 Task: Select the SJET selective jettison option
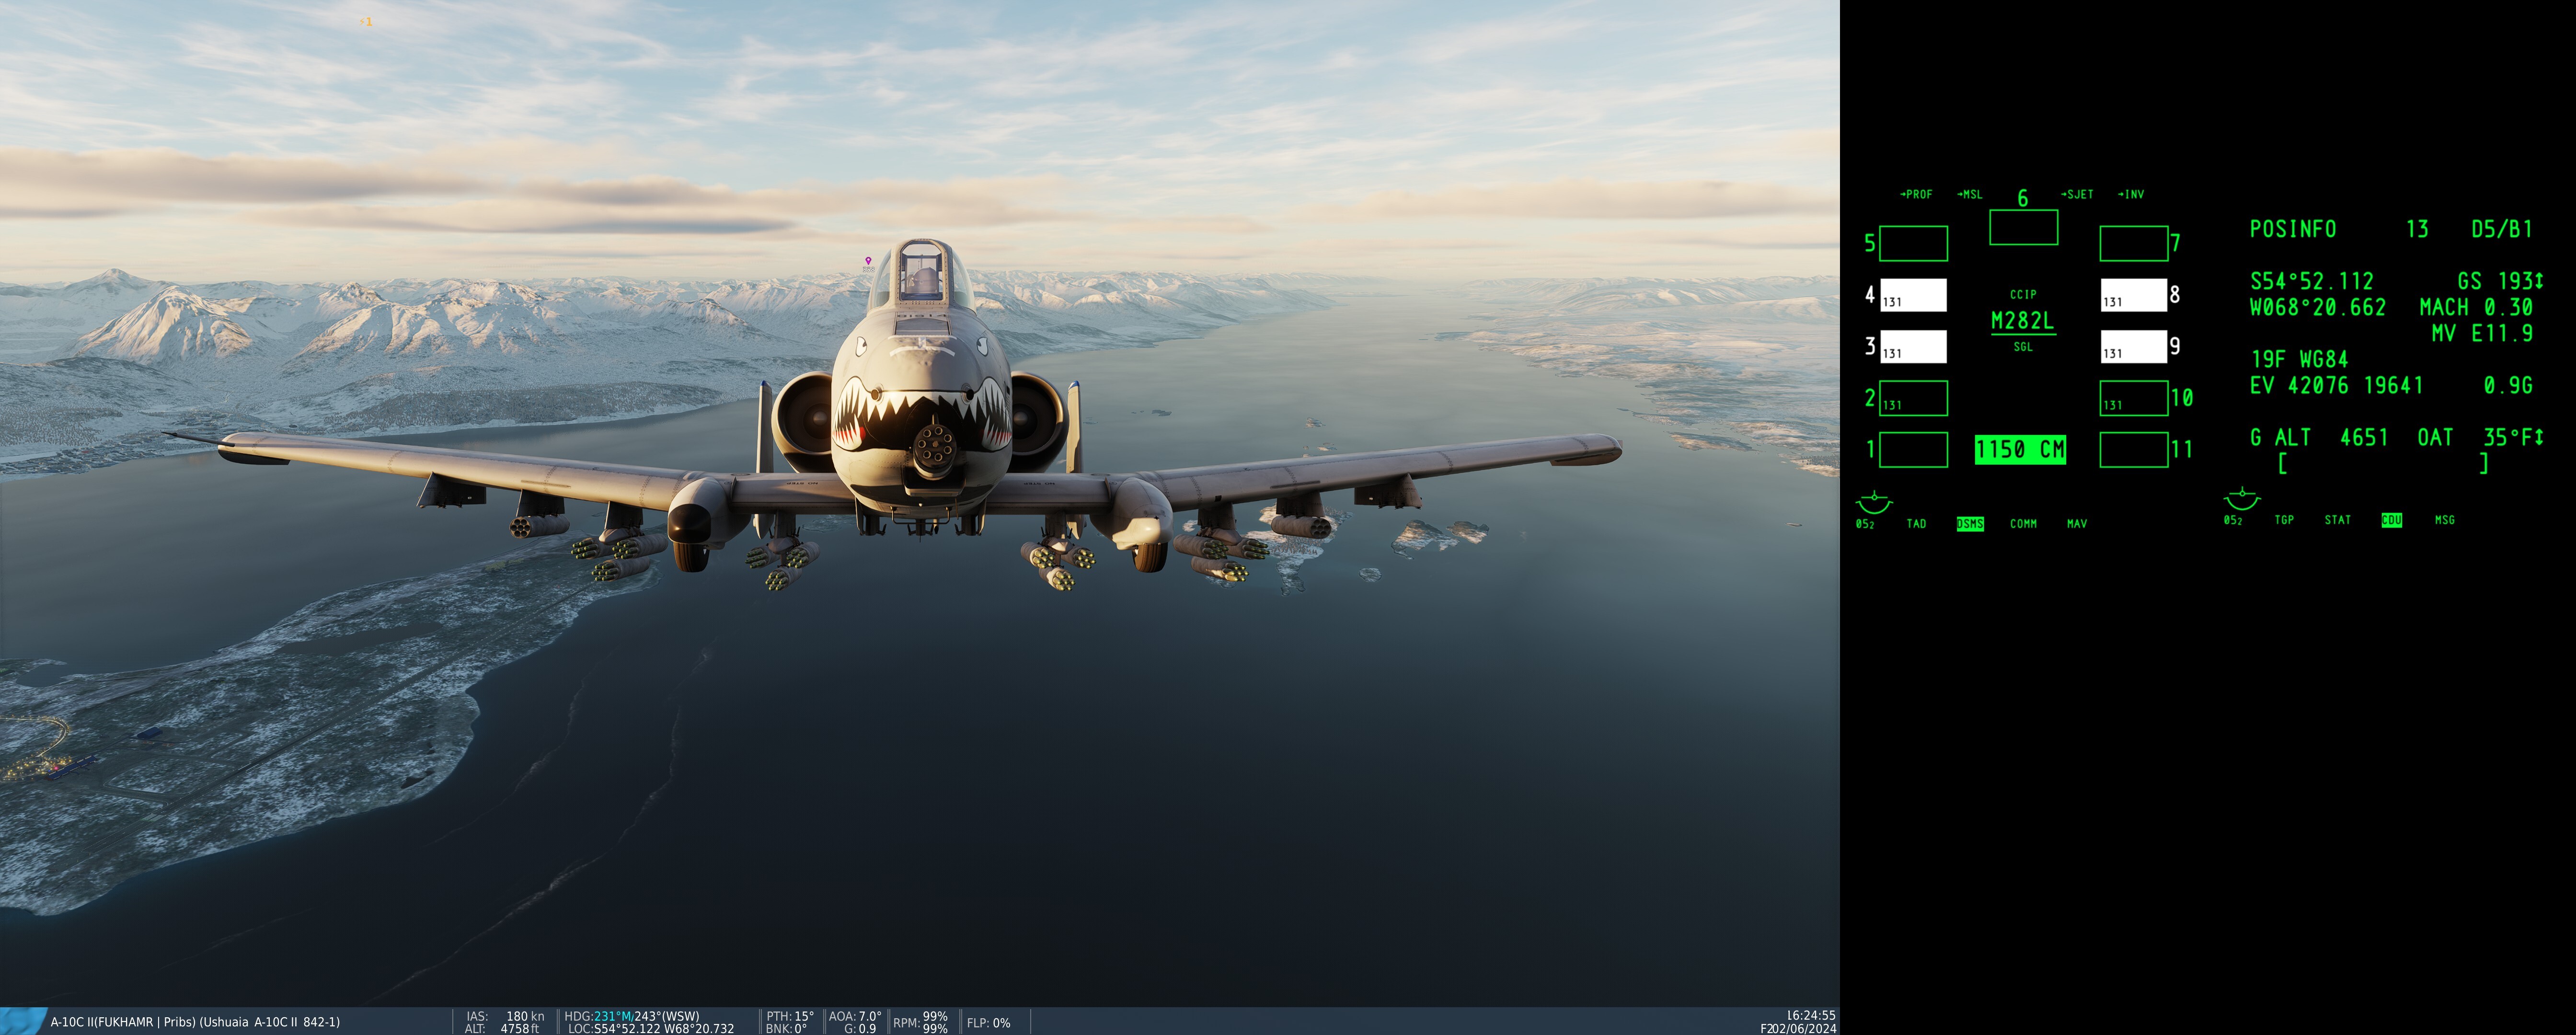click(x=2077, y=194)
